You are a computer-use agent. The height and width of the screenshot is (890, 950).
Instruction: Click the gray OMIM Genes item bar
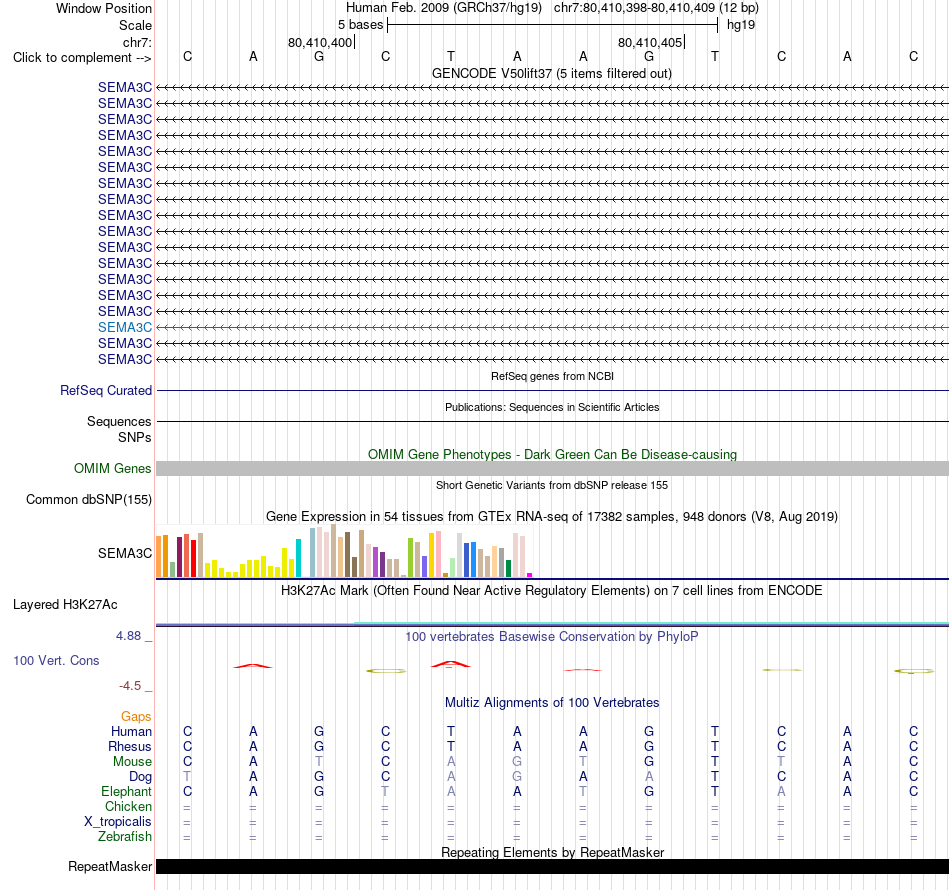[552, 468]
